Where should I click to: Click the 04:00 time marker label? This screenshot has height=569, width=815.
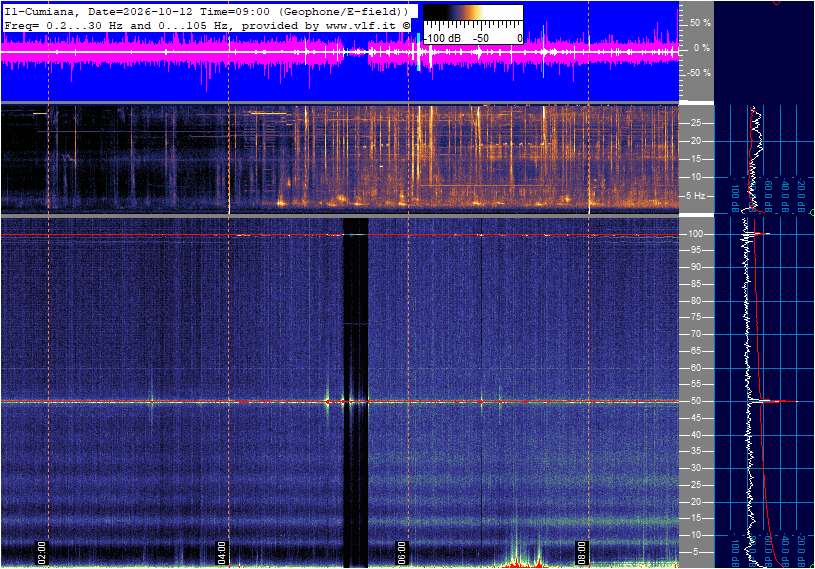click(221, 553)
